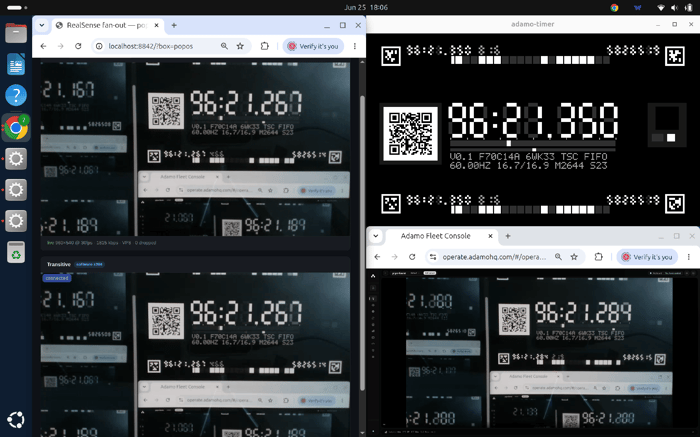Open Chrome three-dot menu in Fleet Console window

coord(689,257)
